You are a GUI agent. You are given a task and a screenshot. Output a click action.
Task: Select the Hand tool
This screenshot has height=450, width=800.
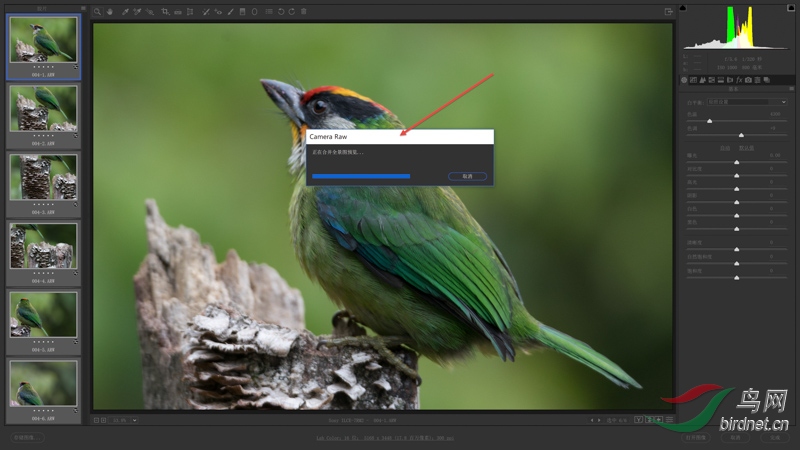point(110,12)
